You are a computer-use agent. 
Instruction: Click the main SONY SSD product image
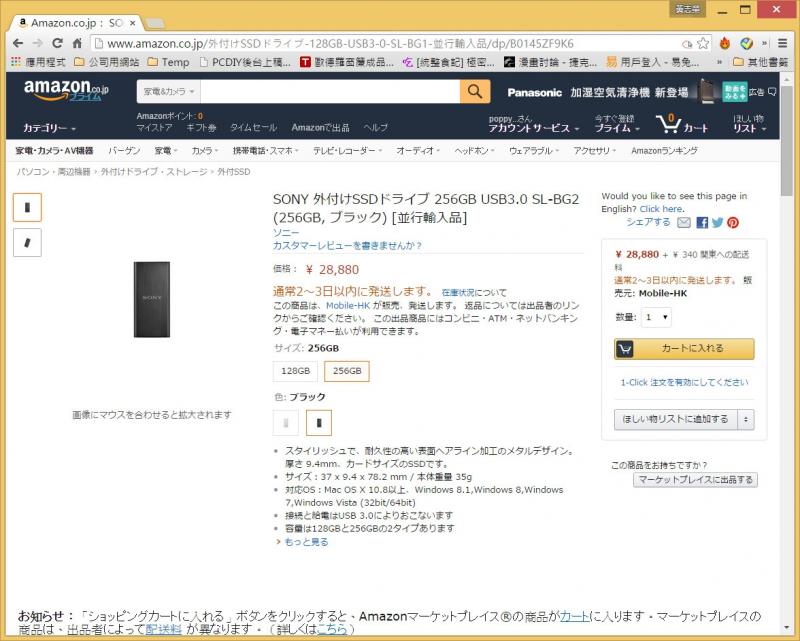coord(152,299)
